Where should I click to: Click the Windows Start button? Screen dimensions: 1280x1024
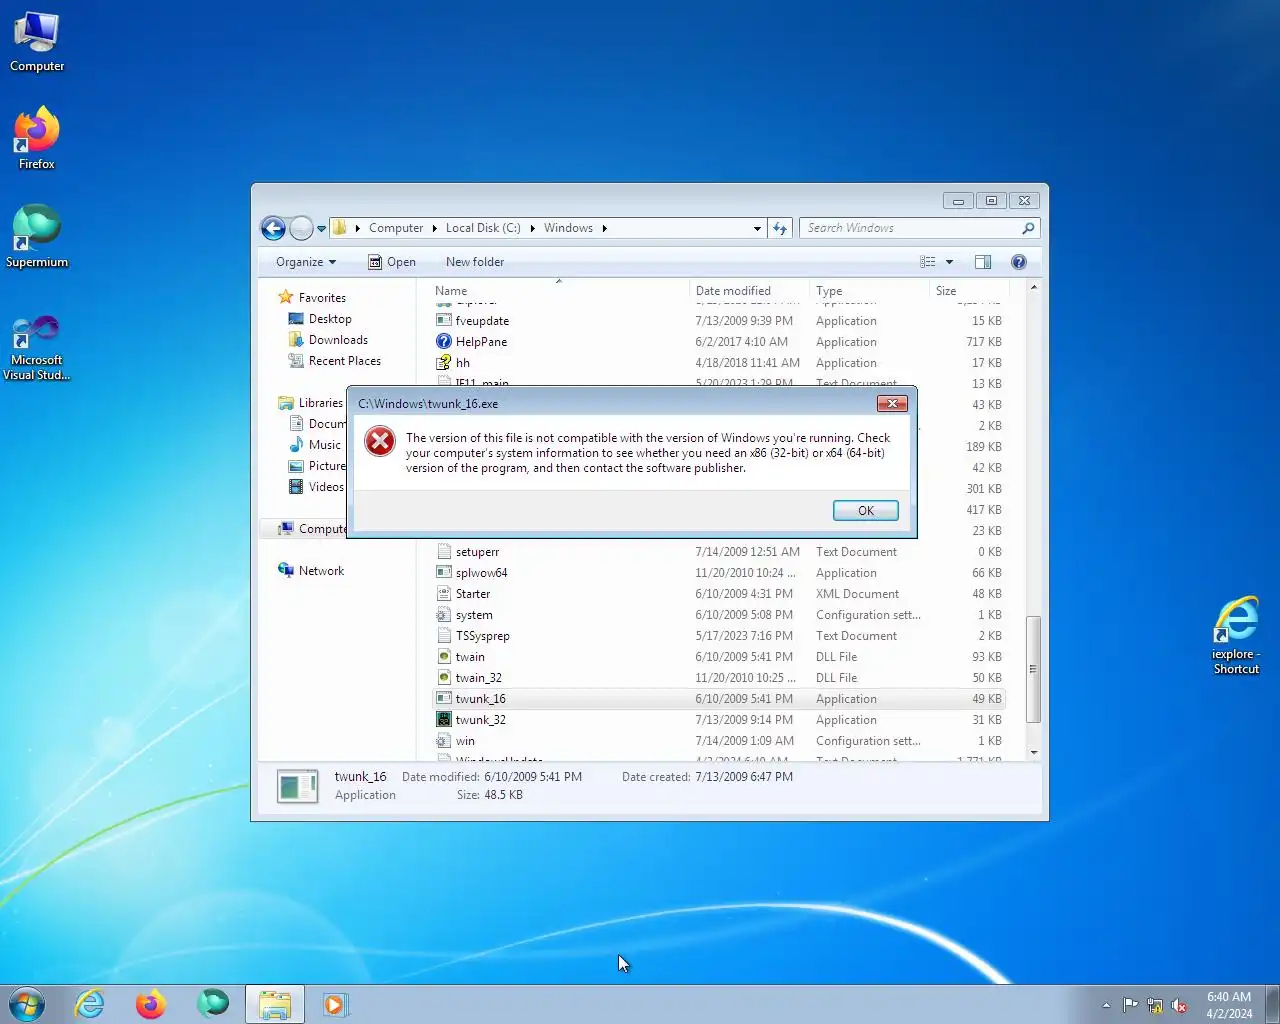click(x=27, y=1004)
